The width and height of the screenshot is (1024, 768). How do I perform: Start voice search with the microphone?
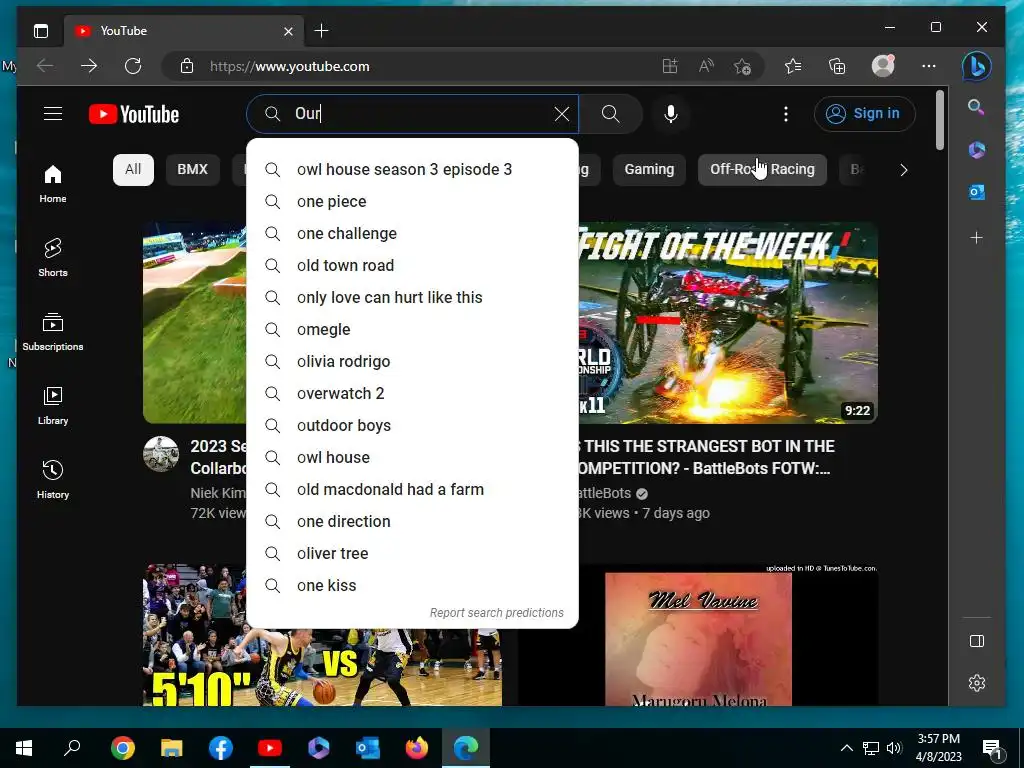click(671, 114)
